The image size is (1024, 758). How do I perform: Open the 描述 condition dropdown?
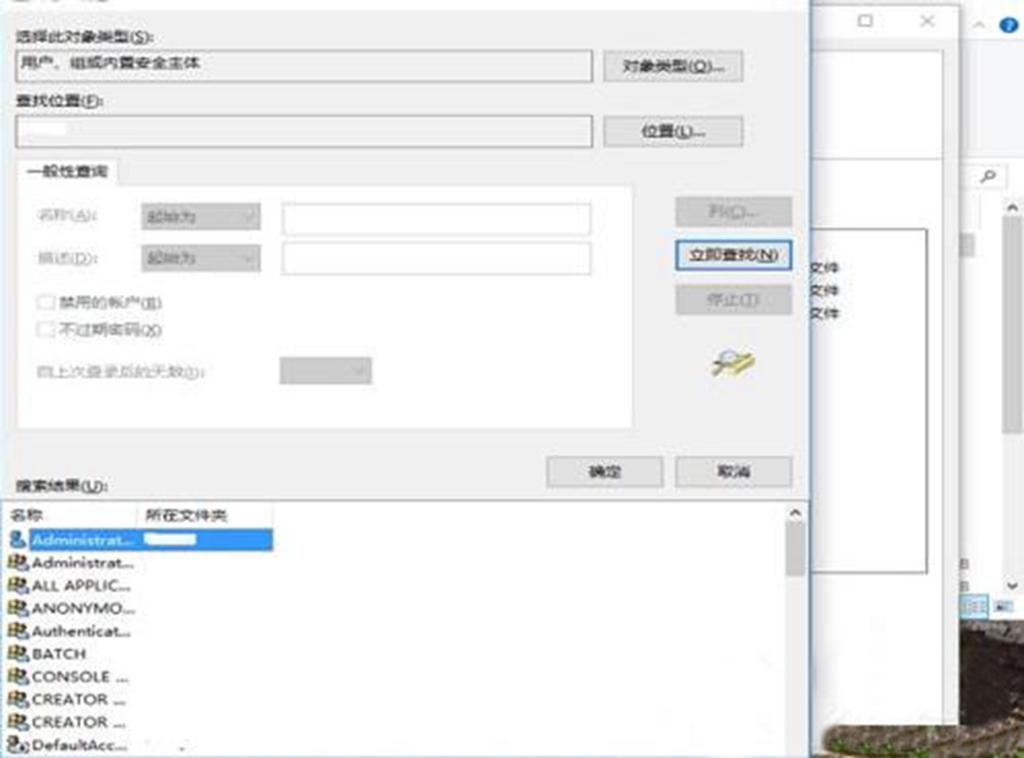tap(198, 257)
